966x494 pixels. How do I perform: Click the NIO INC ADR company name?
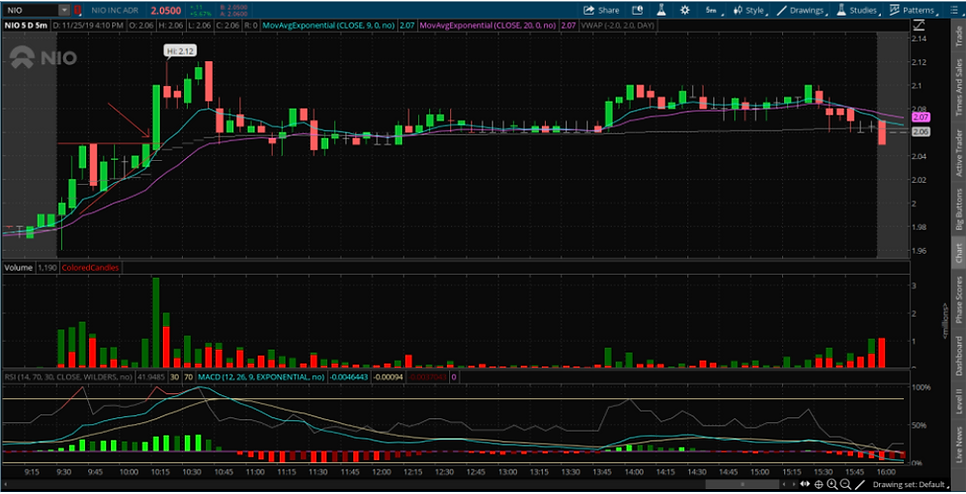tap(113, 10)
